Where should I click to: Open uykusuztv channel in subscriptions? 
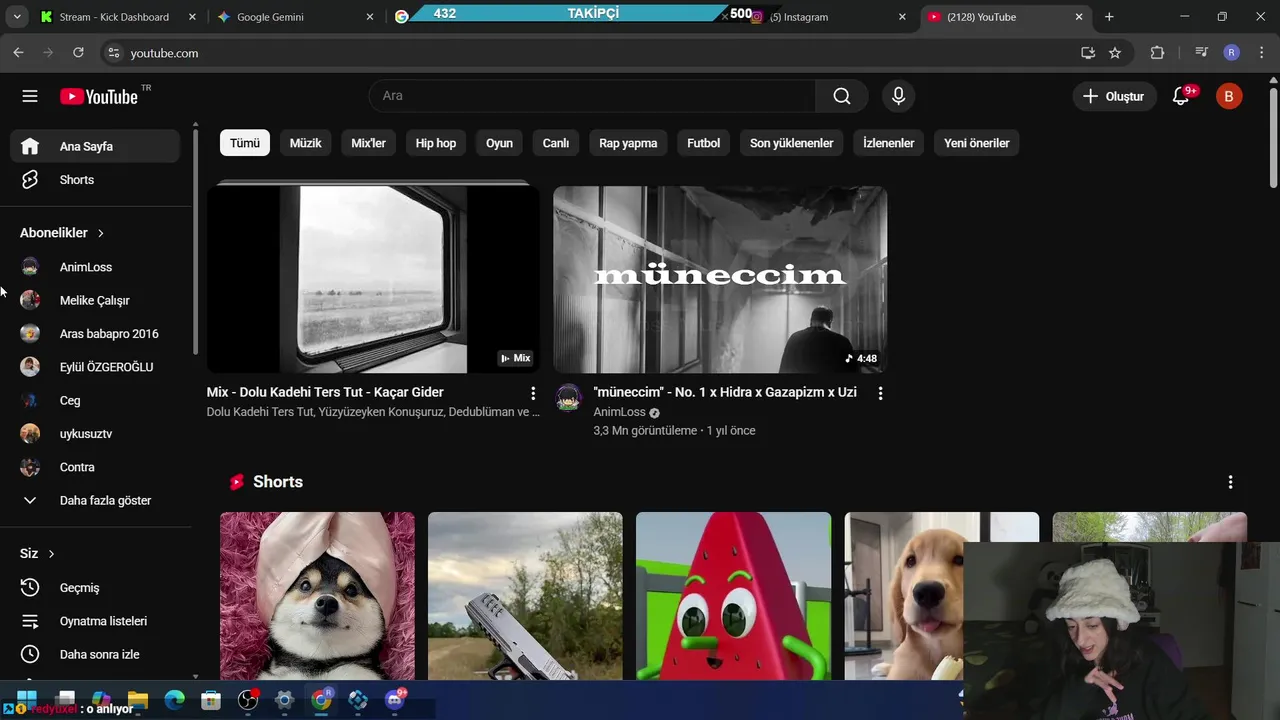(x=95, y=434)
